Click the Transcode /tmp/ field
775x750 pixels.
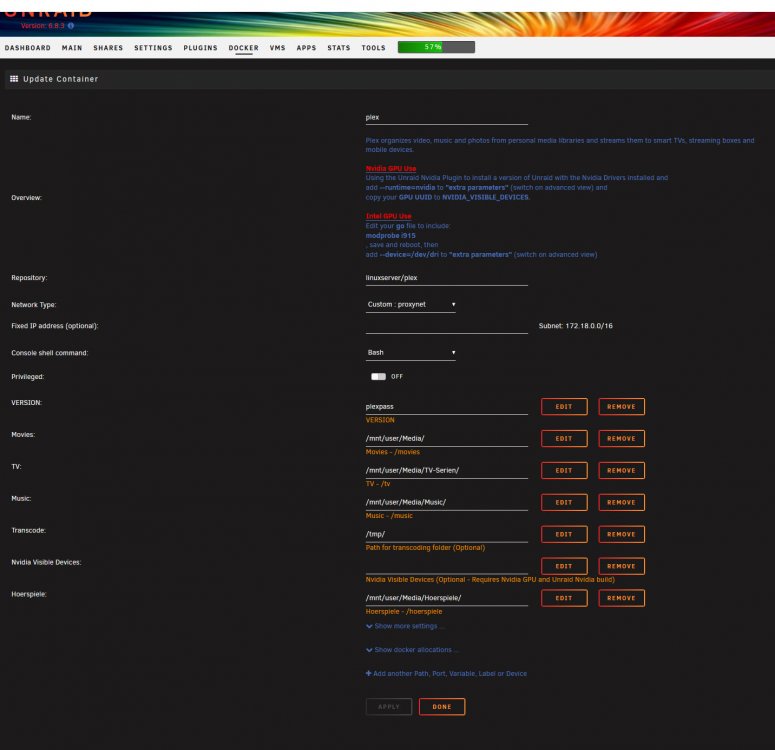coord(447,534)
